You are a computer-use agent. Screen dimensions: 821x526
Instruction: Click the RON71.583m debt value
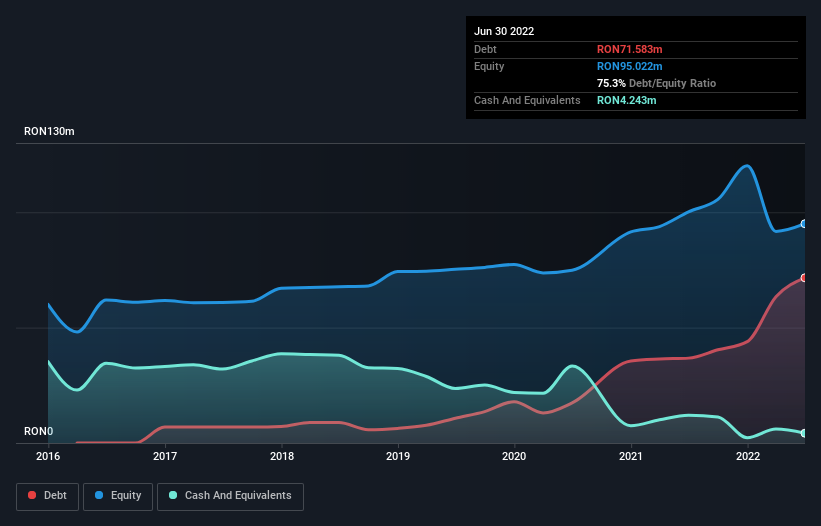630,49
